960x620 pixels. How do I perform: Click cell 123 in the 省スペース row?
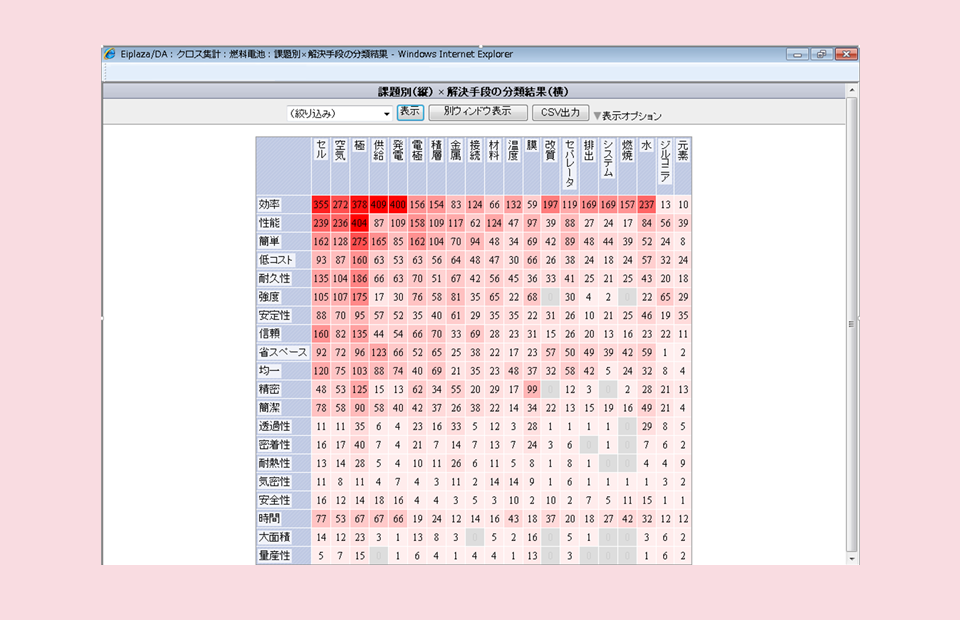point(379,352)
